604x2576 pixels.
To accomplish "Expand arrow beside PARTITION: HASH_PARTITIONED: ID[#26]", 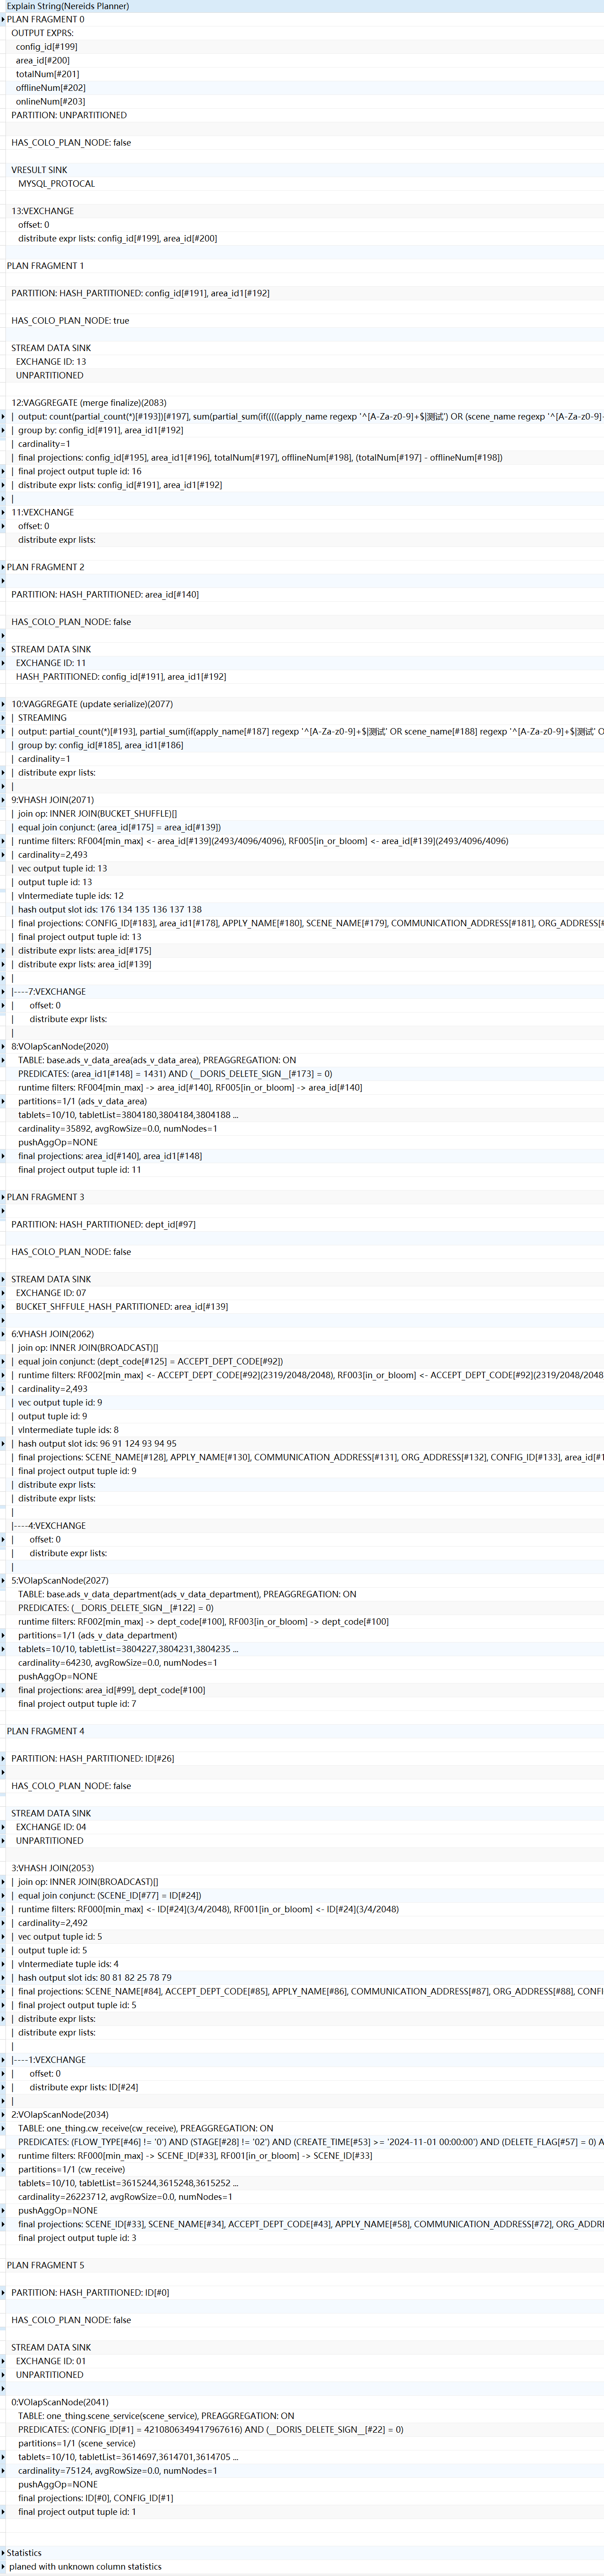I will tap(3, 1758).
